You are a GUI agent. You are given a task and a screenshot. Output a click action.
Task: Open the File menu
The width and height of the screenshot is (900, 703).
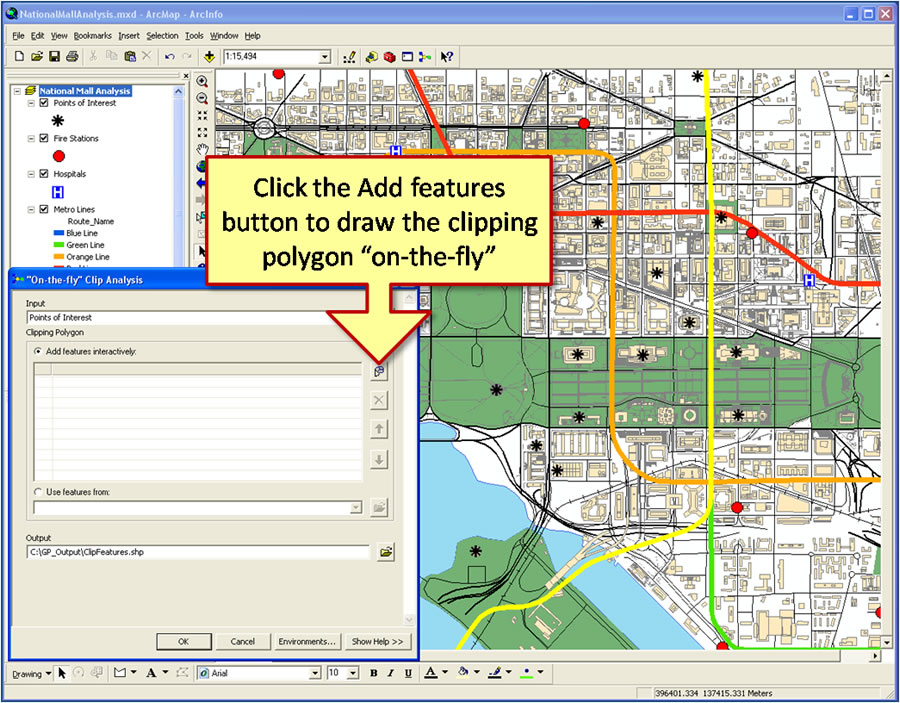pos(18,36)
